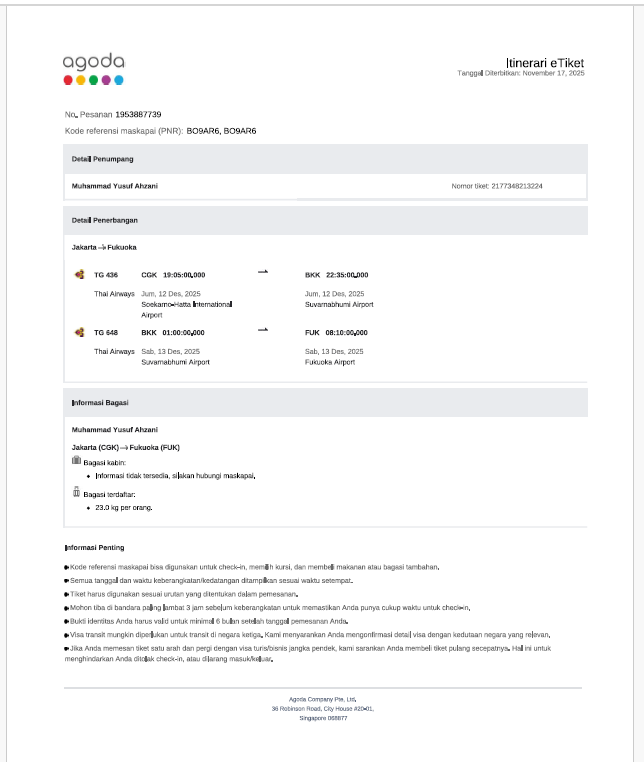Click the Detail Penerbangan section header

point(104,219)
